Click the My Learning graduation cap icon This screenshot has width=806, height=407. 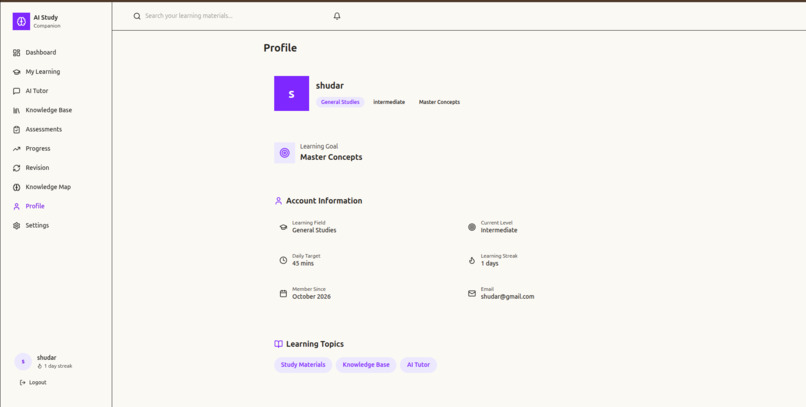pos(16,72)
